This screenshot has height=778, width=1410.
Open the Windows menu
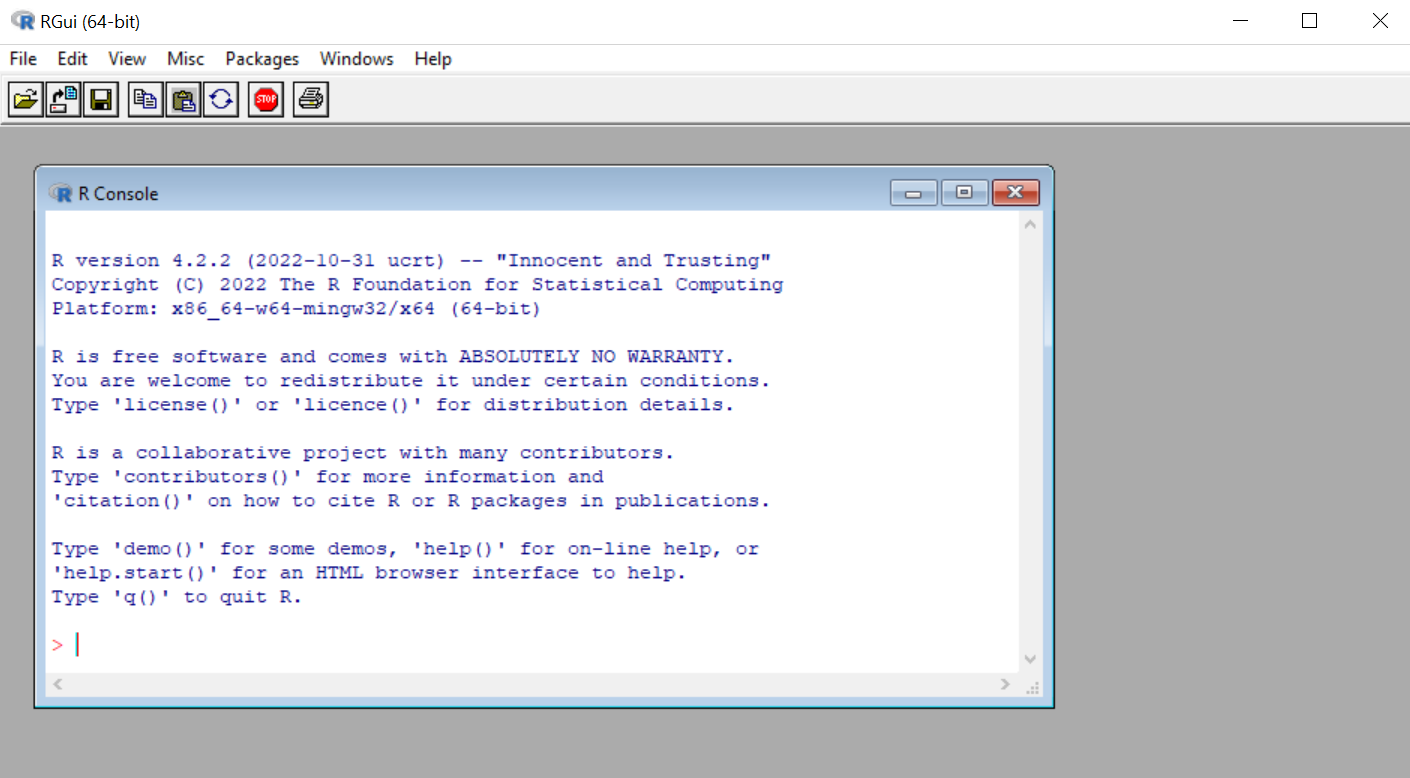coord(357,59)
